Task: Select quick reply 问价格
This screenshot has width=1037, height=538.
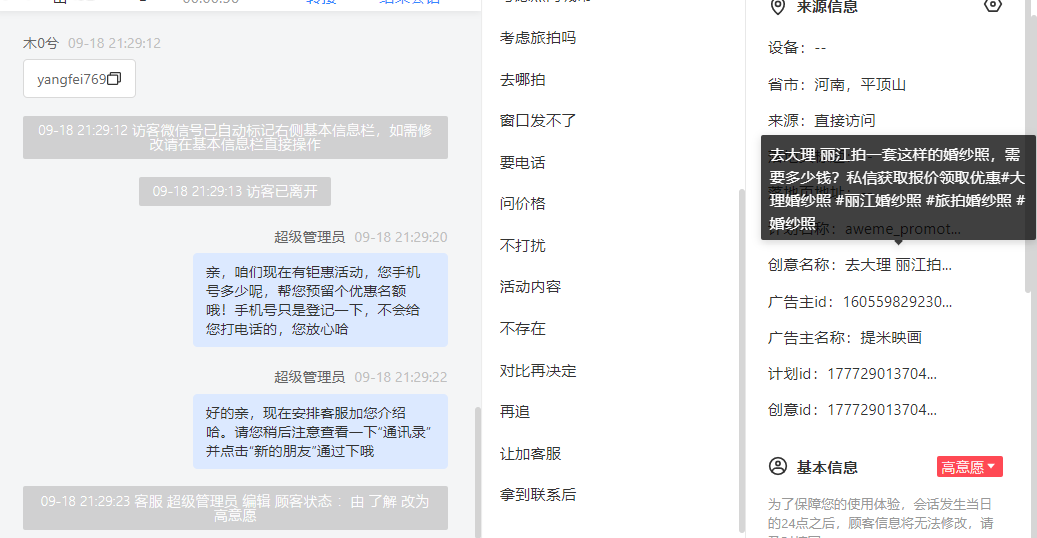Action: point(522,204)
